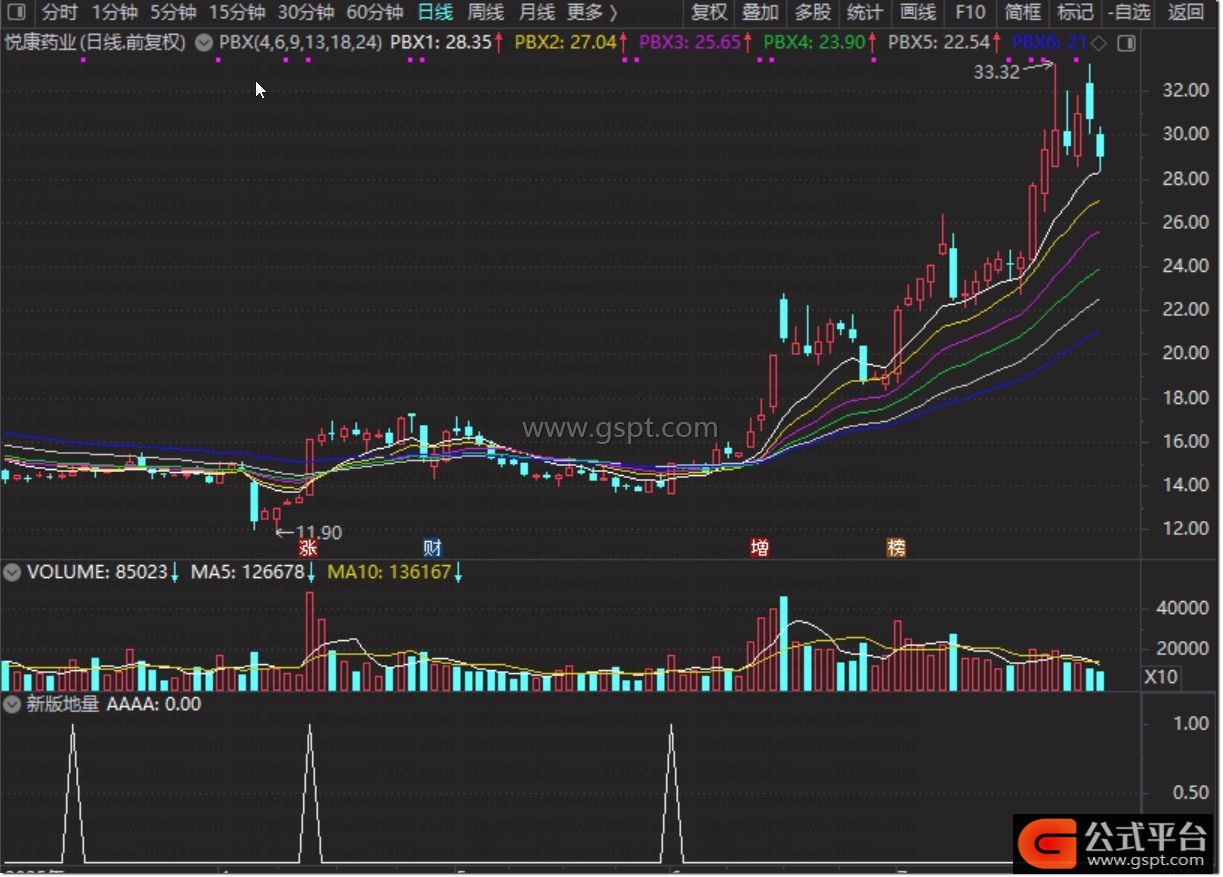Viewport: 1223px width, 877px height.
Task: Click the PBX1: 28.35 value
Action: coord(441,43)
